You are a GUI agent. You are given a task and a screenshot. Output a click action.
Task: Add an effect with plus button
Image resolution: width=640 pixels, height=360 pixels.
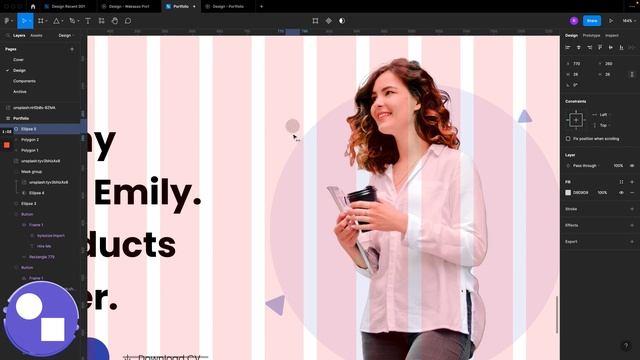click(x=632, y=225)
